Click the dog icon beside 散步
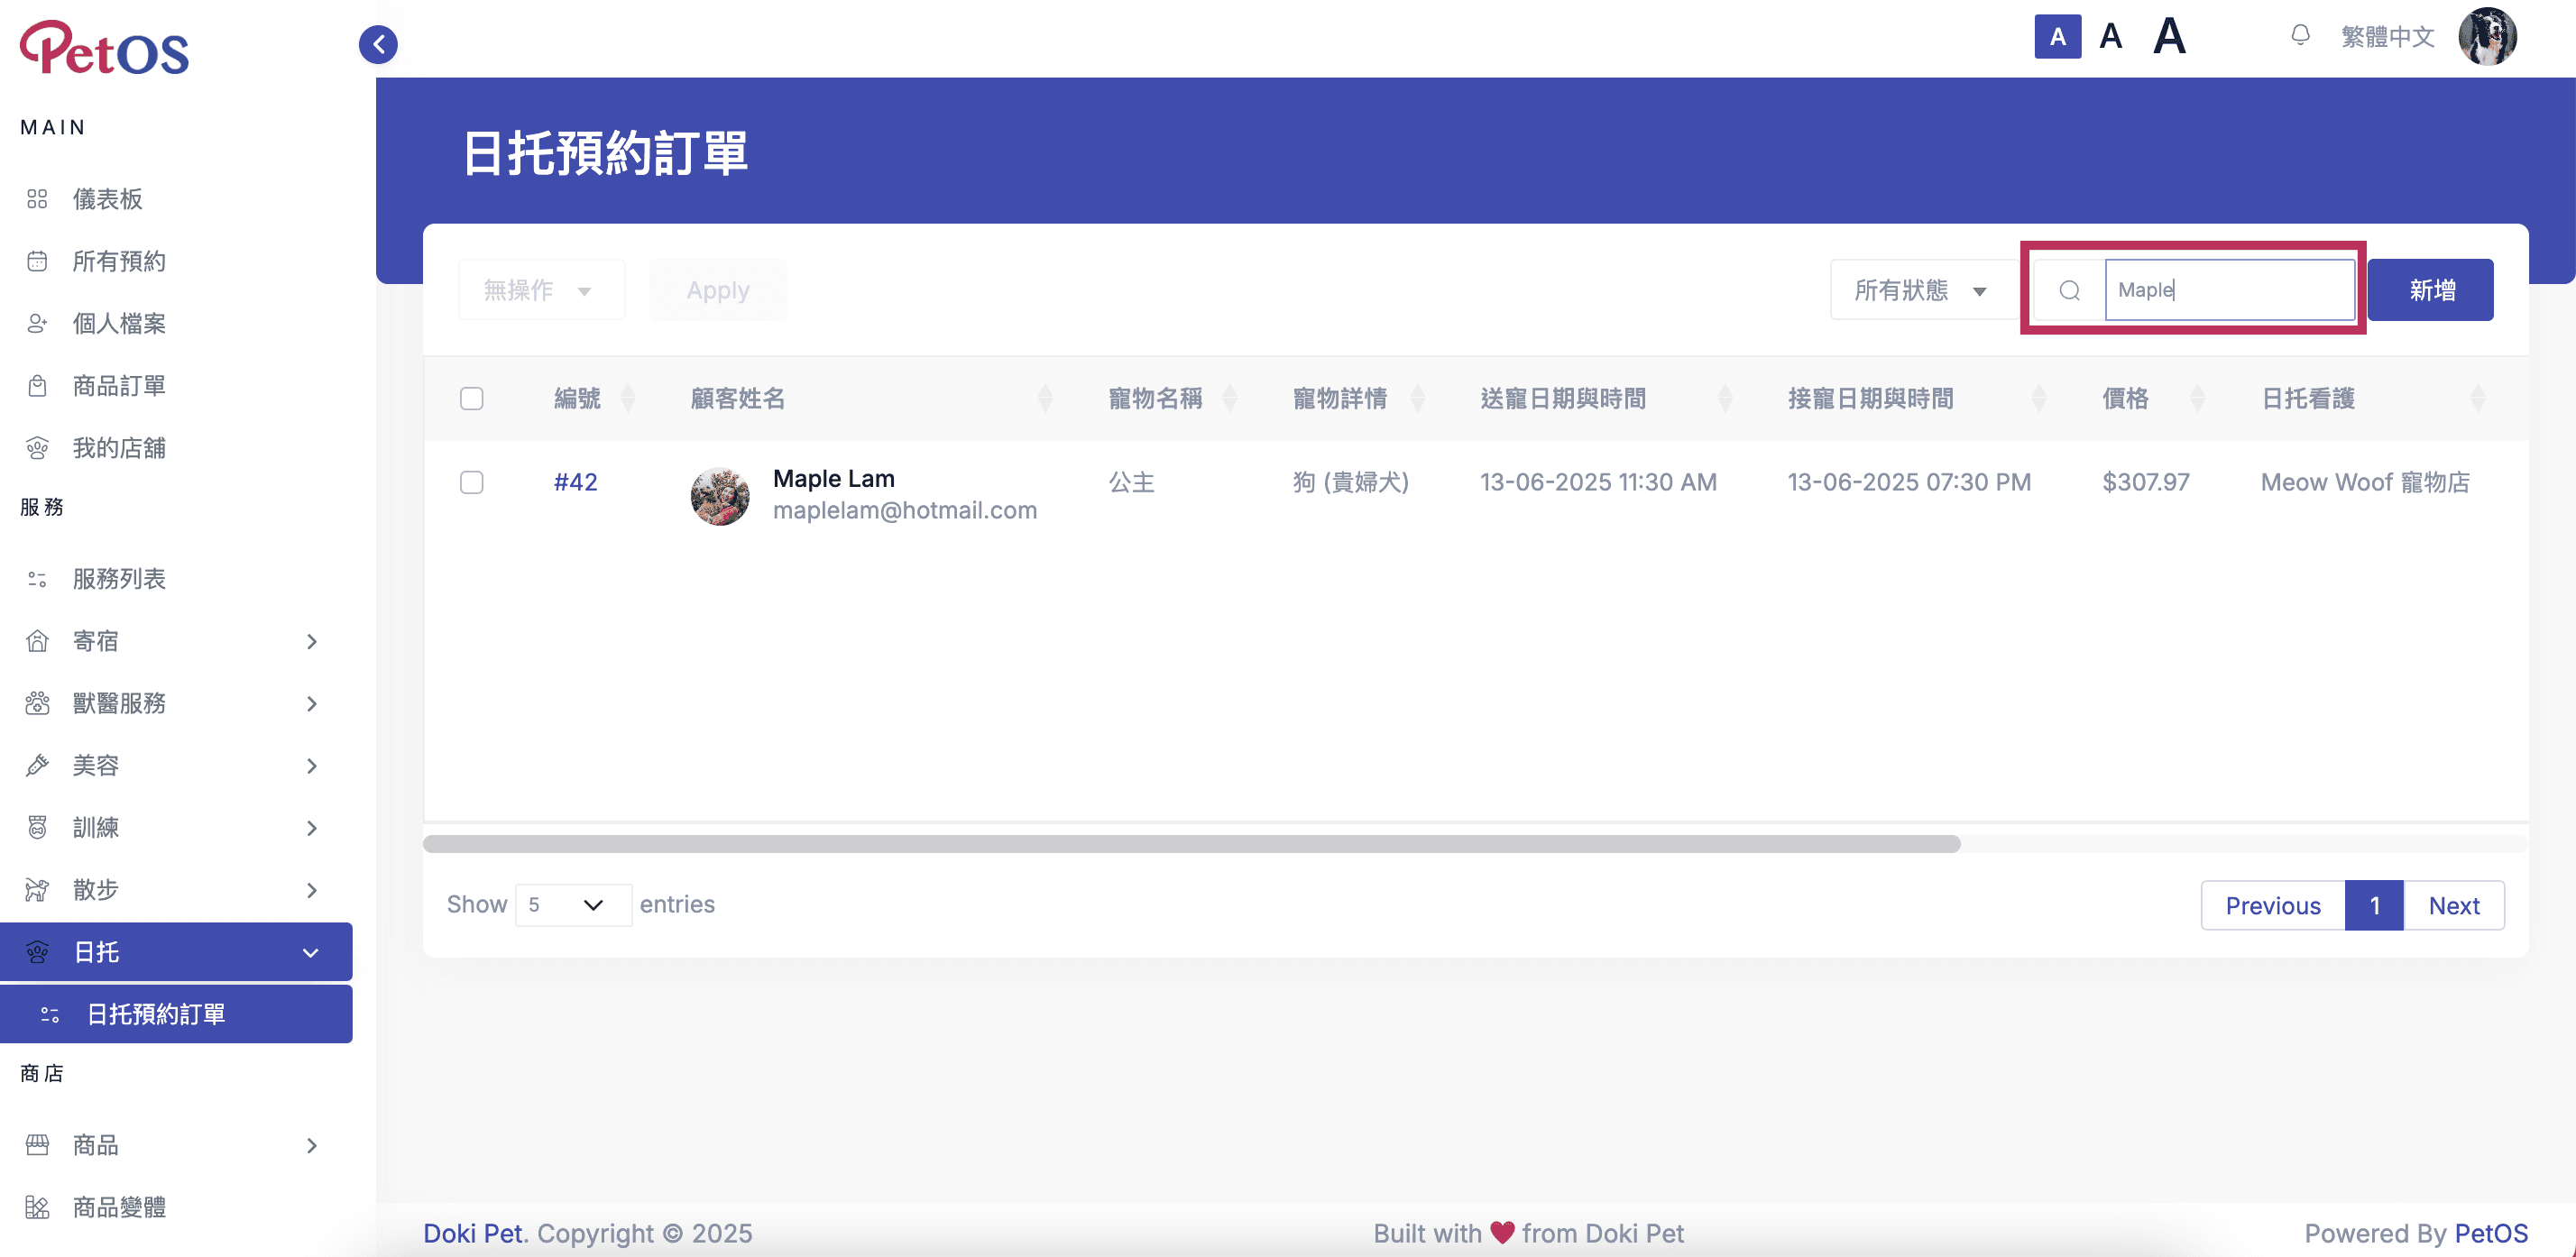Image resolution: width=2576 pixels, height=1257 pixels. (37, 890)
